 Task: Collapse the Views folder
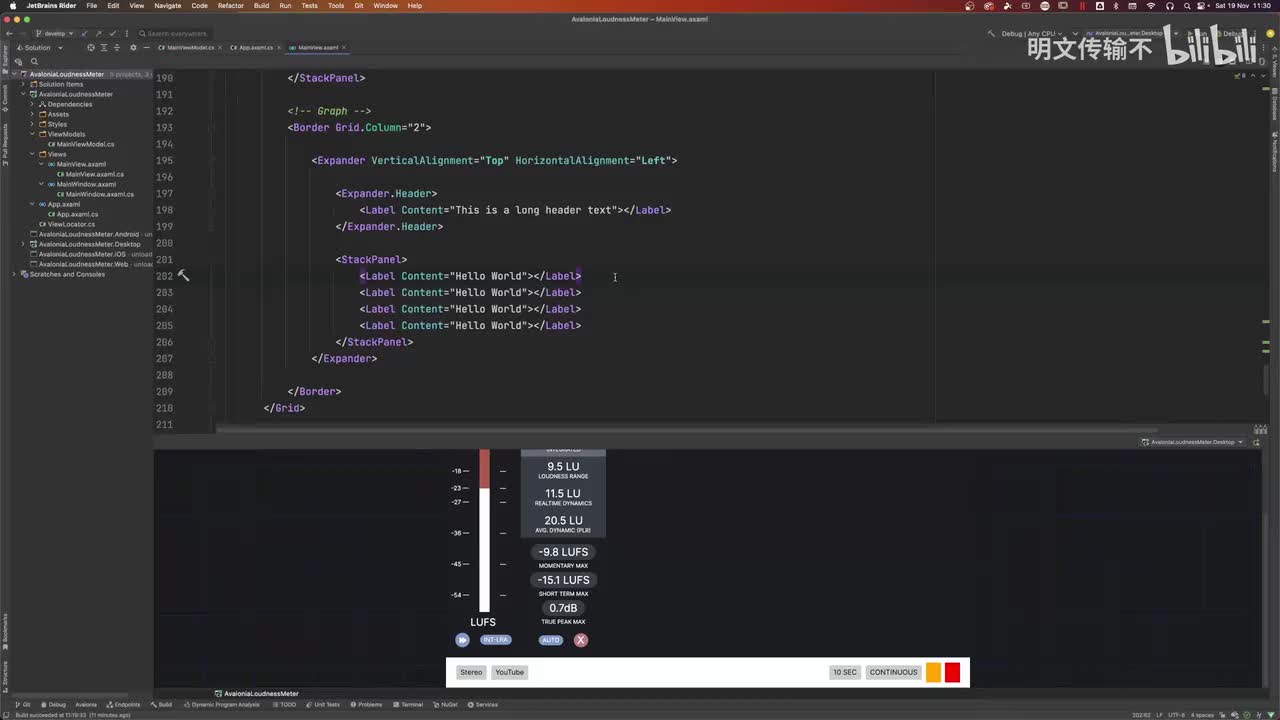(x=32, y=154)
